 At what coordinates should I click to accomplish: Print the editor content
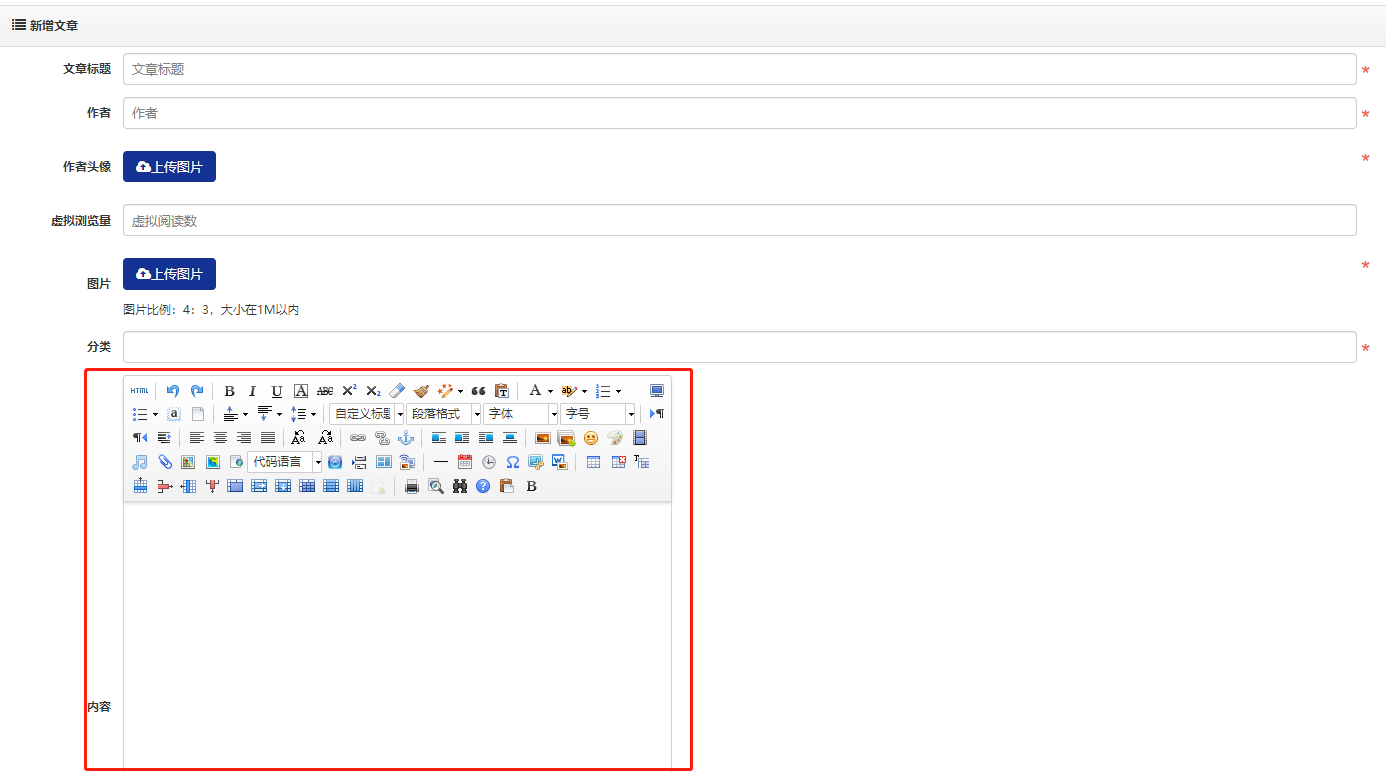click(x=411, y=486)
